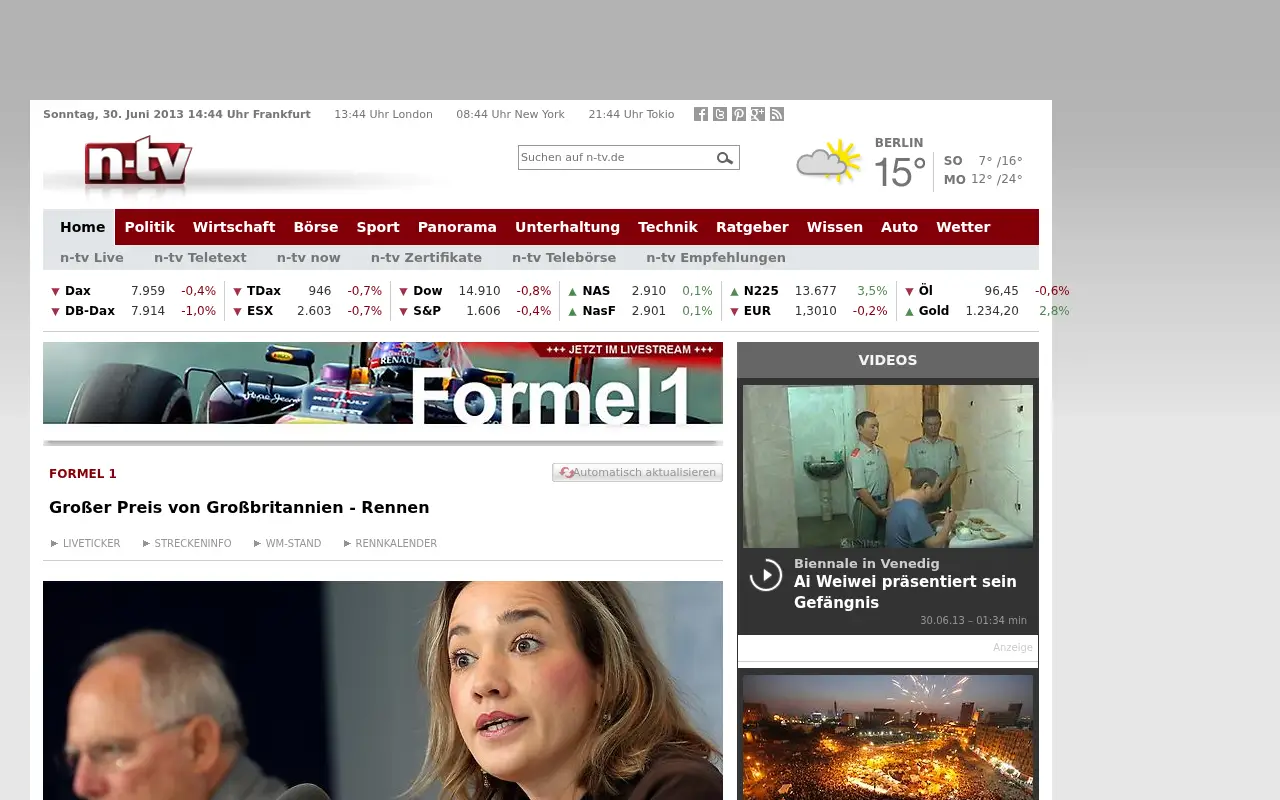
Task: Open the fireworks crowd video thumbnail
Action: click(x=888, y=737)
